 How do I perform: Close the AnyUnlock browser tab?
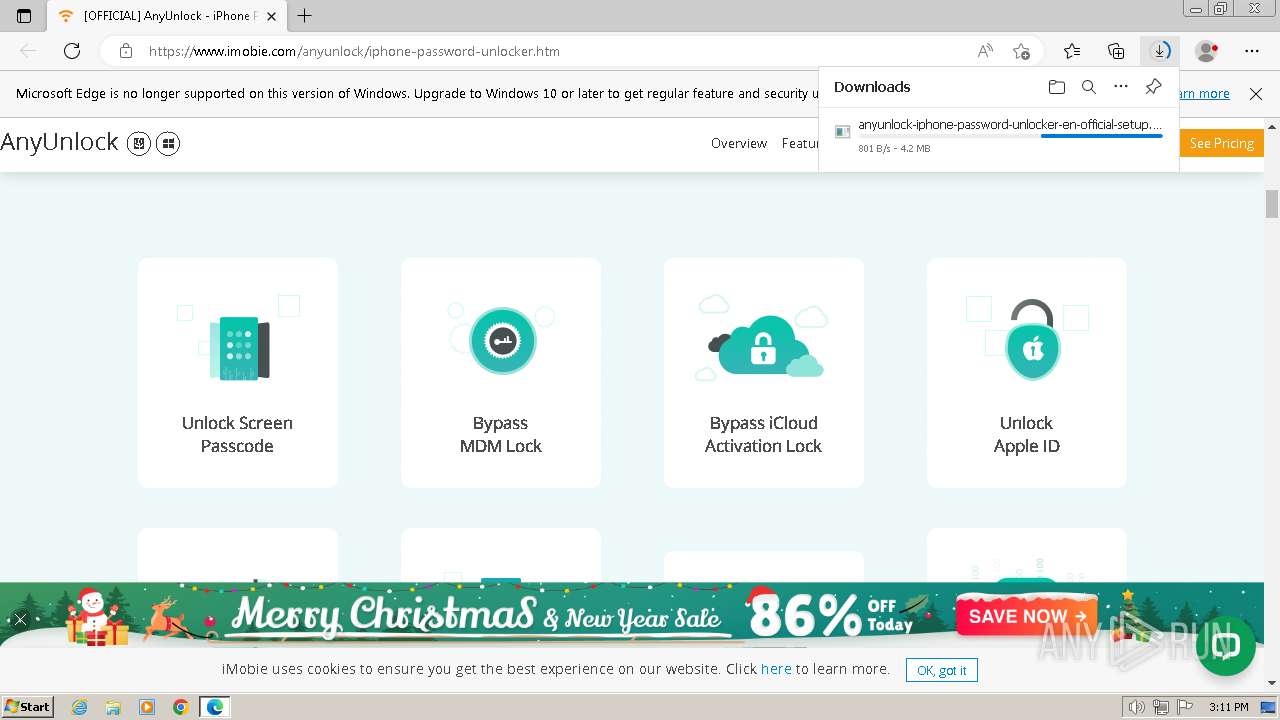tap(271, 16)
